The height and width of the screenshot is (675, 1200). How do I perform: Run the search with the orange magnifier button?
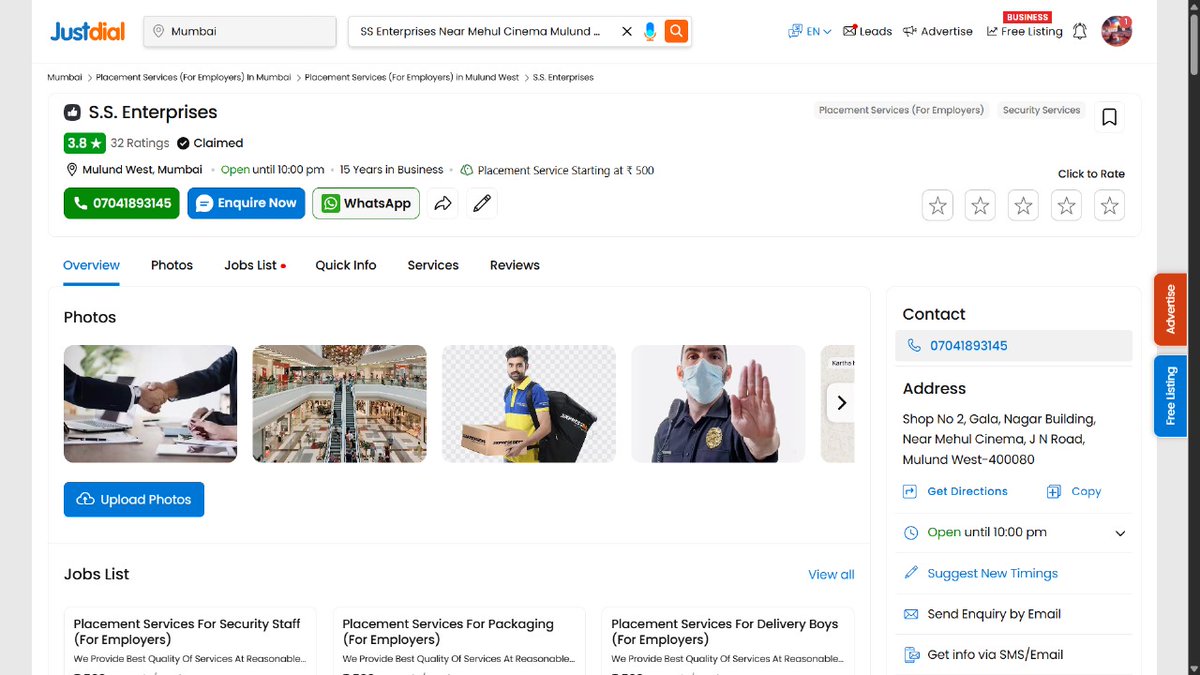(x=677, y=31)
